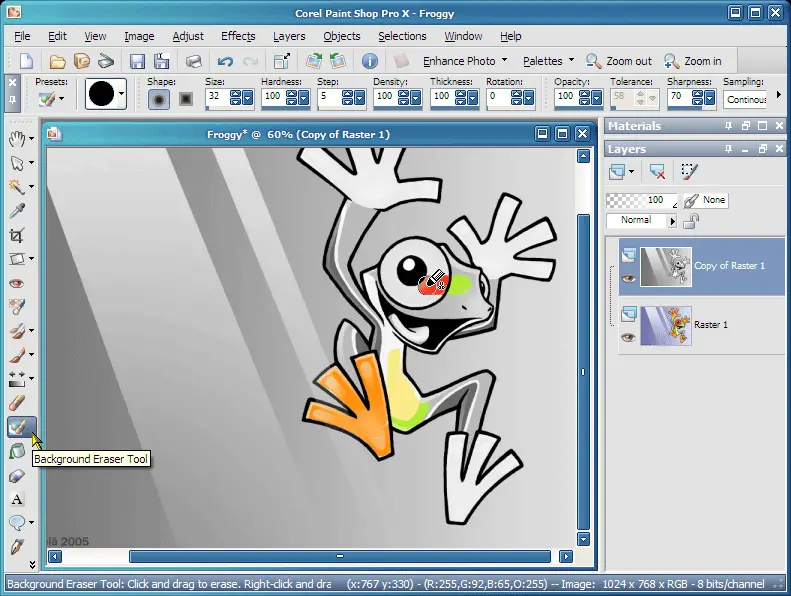Pick the Dropper tool
791x596 pixels.
(17, 211)
